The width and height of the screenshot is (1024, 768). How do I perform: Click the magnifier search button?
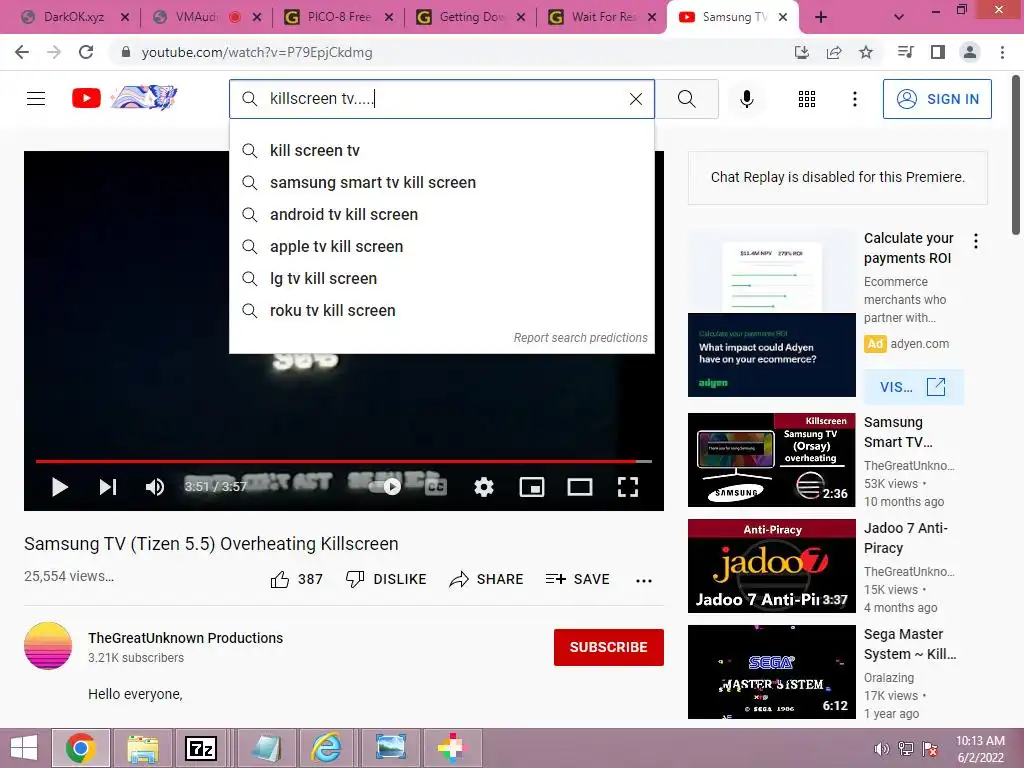(686, 99)
